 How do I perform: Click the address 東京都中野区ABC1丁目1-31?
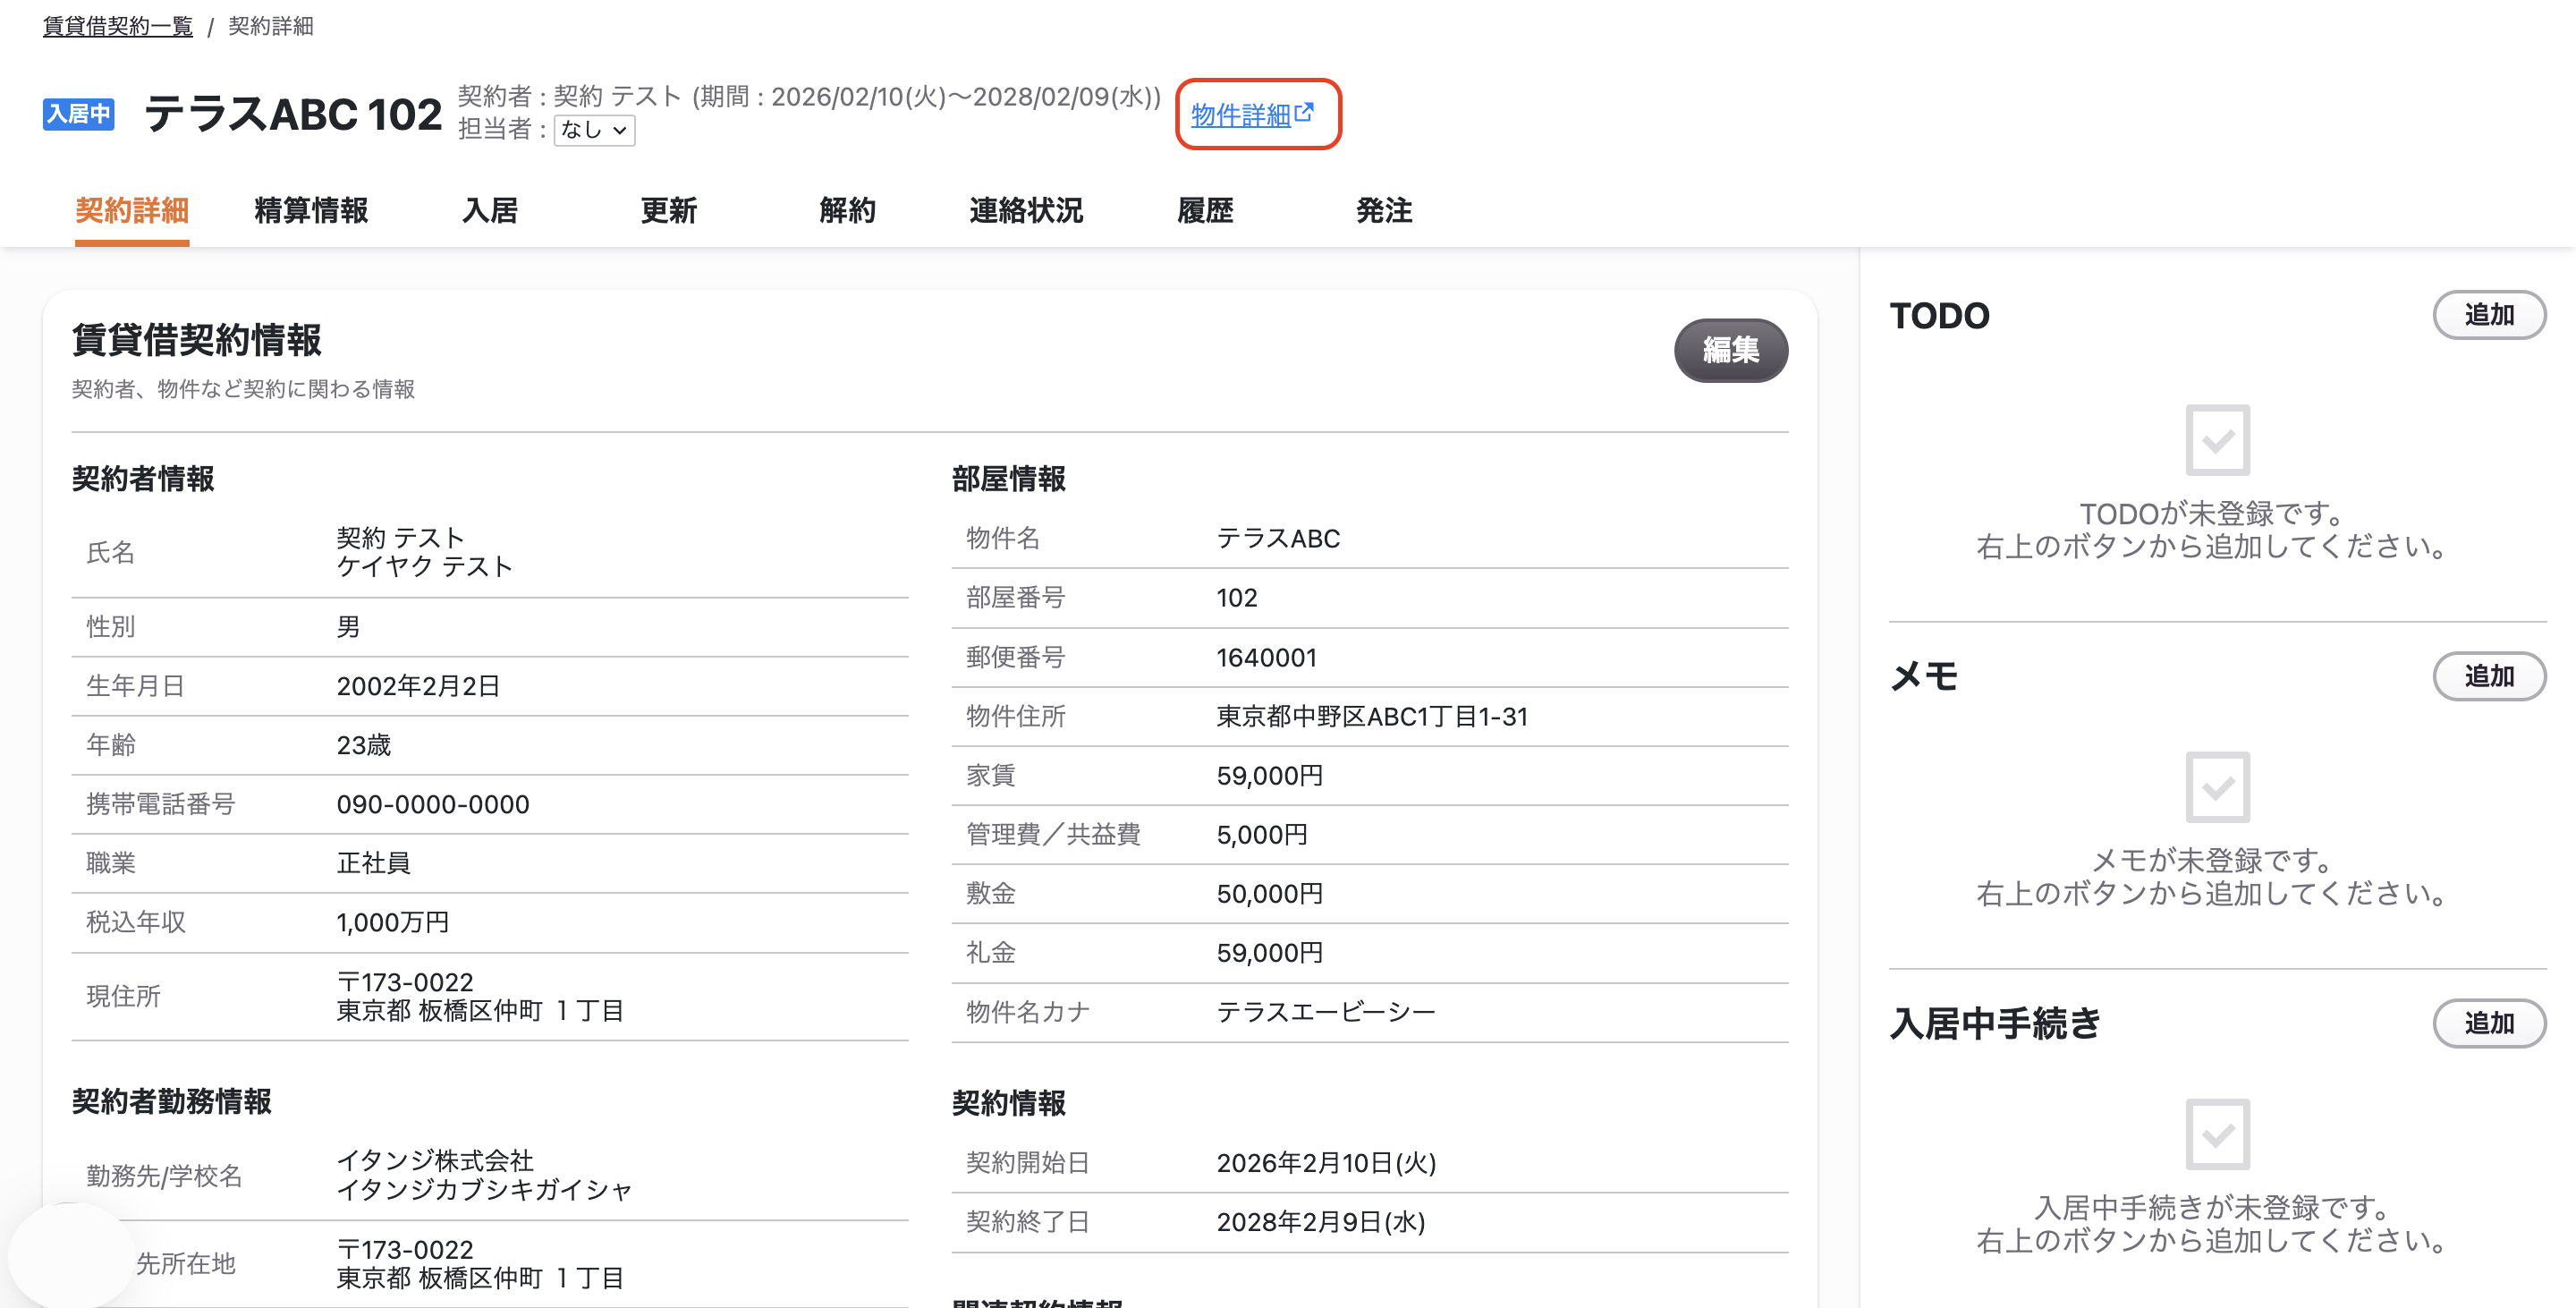point(1372,716)
